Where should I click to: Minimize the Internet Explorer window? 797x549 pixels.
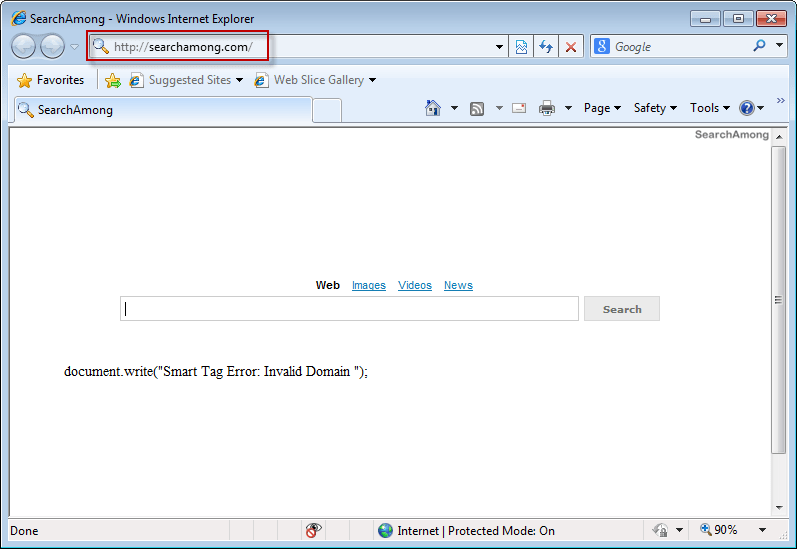coord(705,19)
